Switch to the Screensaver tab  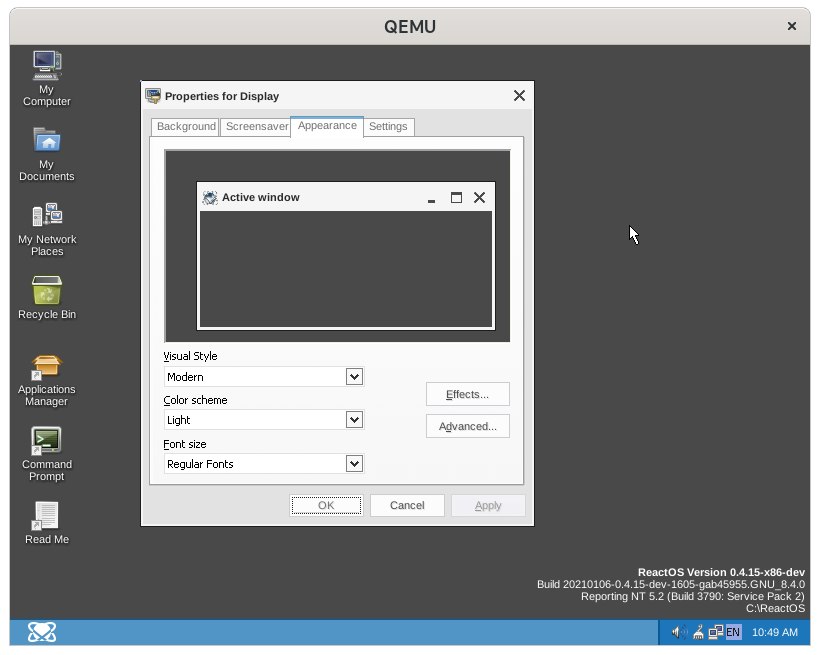coord(256,127)
